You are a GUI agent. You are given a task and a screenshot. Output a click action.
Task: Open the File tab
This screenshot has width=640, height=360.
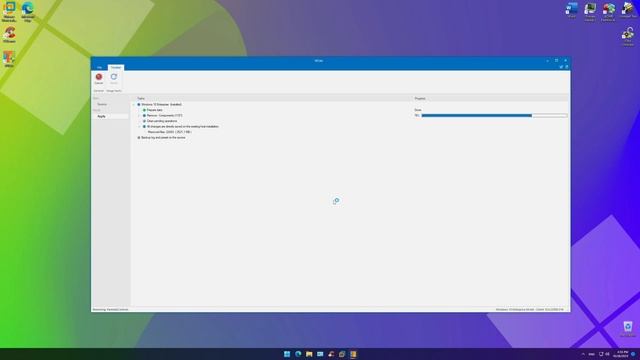[x=99, y=67]
